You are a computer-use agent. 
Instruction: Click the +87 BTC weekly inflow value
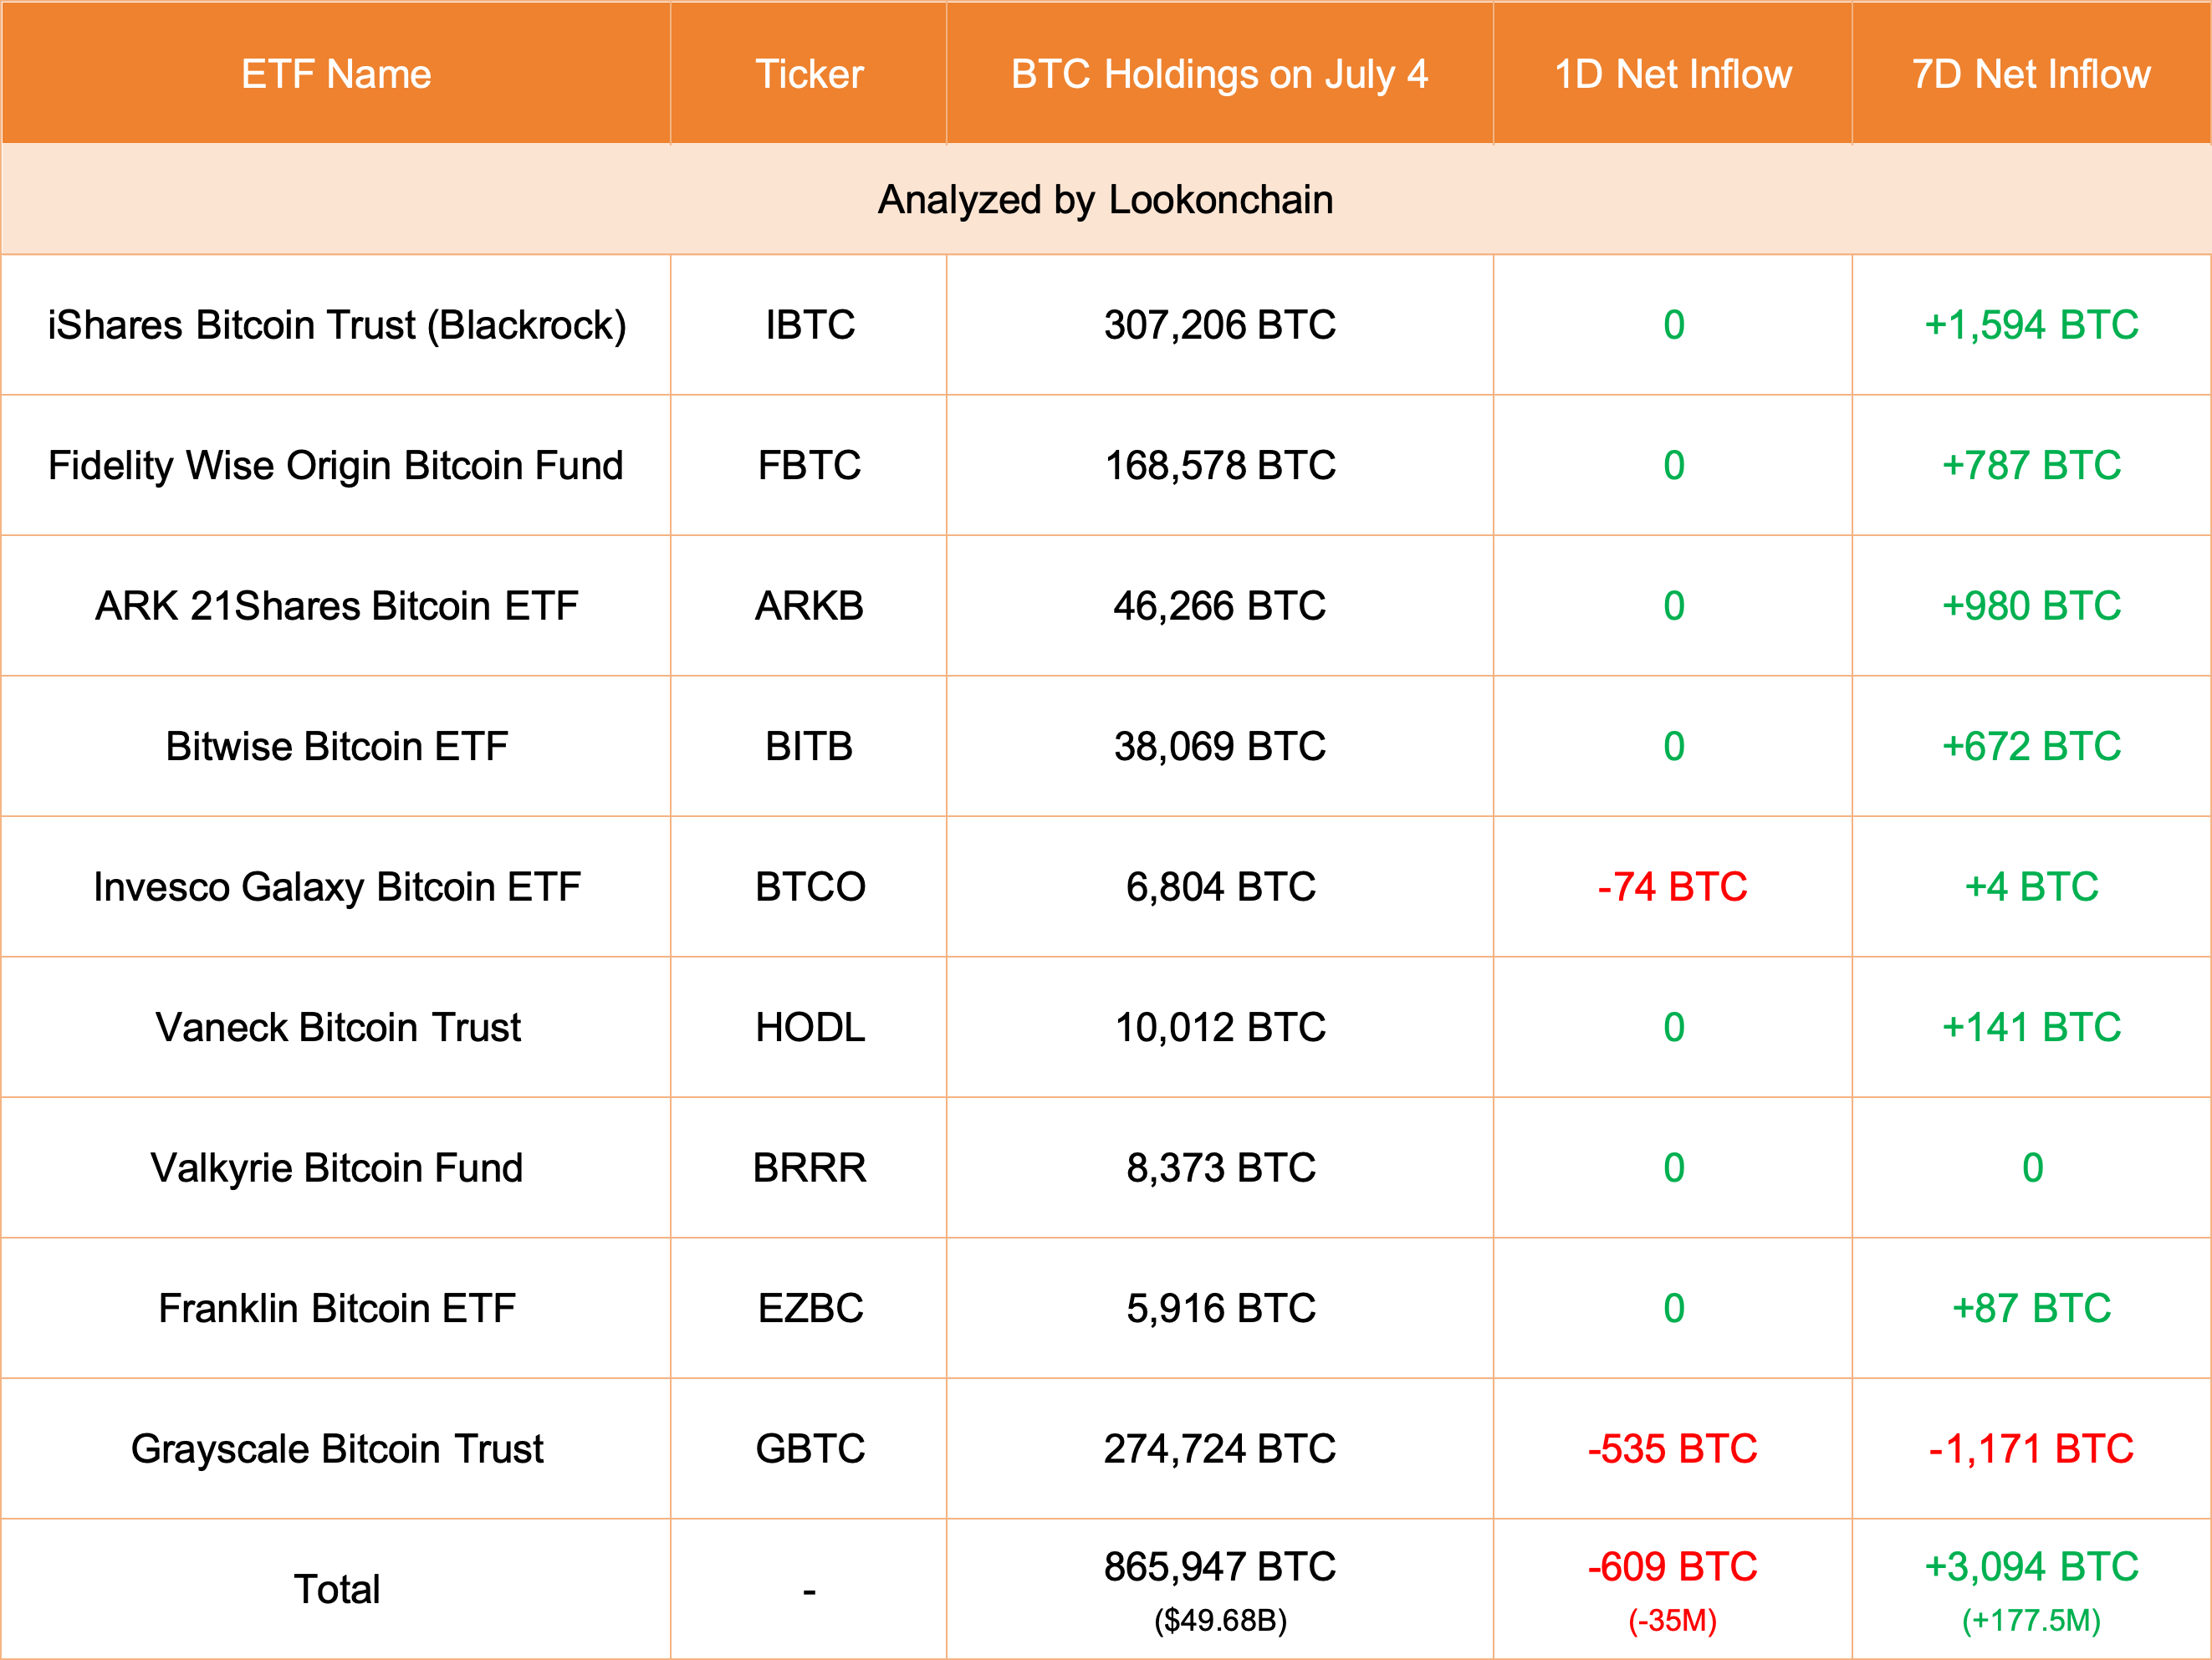coord(2031,1309)
